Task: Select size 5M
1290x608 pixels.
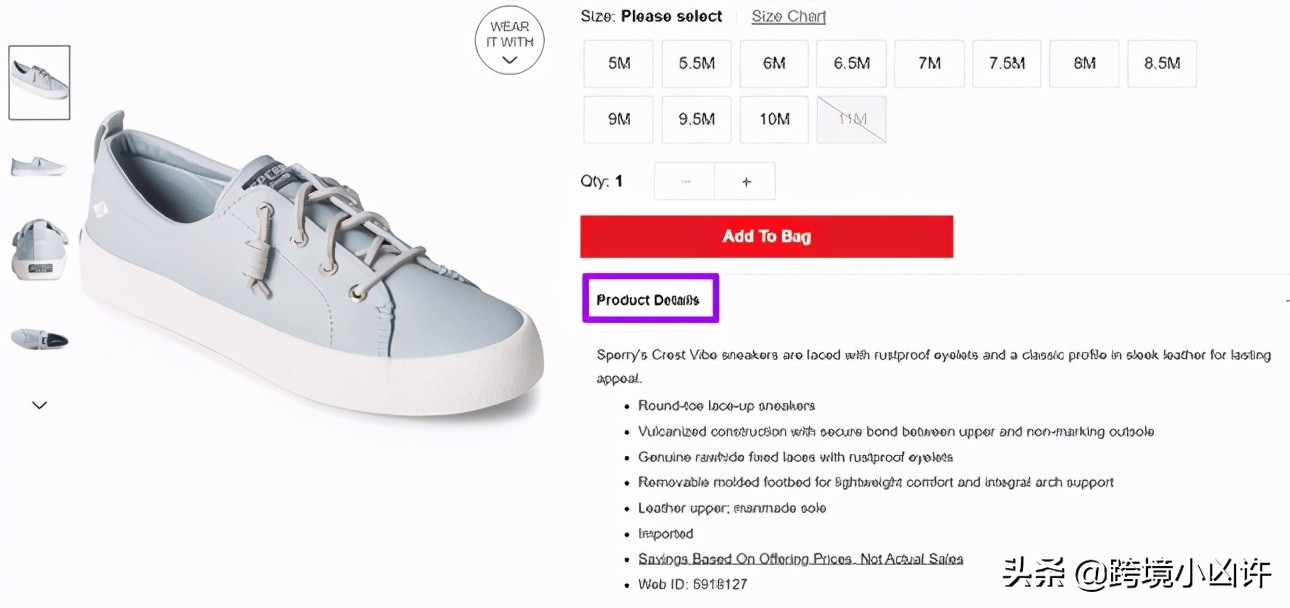Action: [x=619, y=64]
